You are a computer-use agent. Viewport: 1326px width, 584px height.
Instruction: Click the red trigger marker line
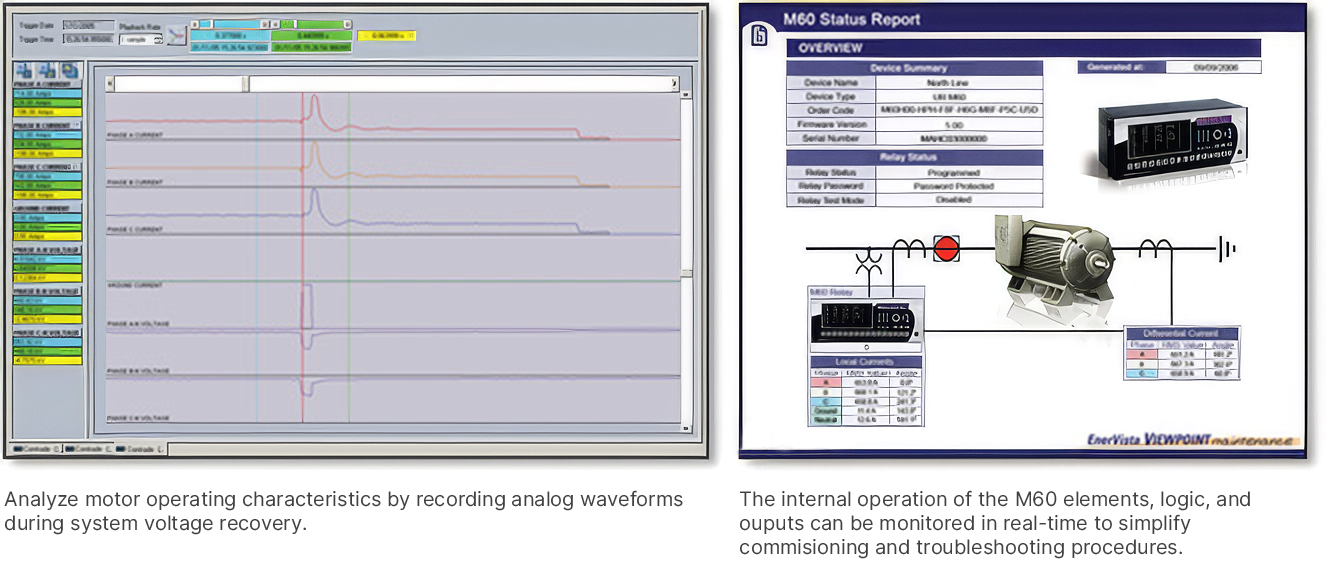click(x=302, y=260)
